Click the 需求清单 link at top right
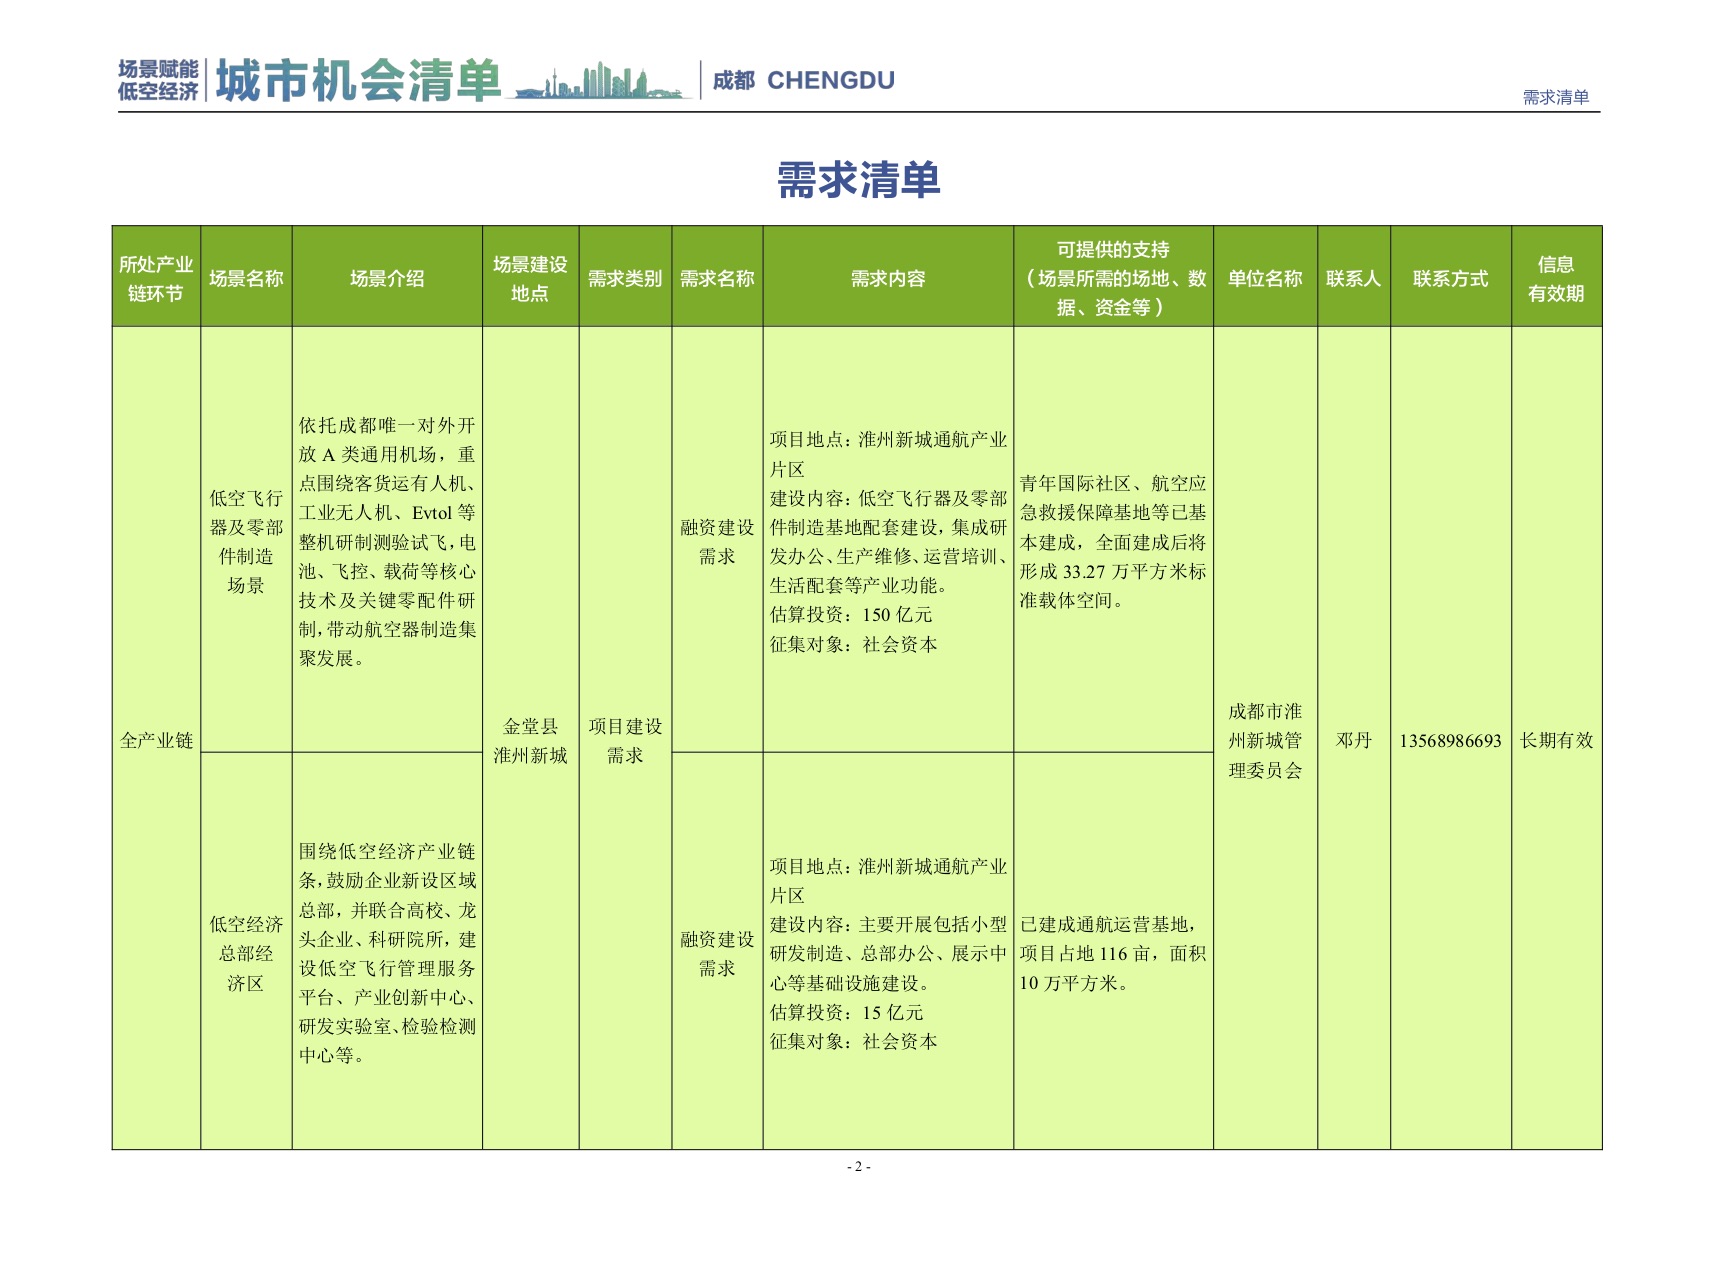Screen dimensions: 1718x1275 1555,97
